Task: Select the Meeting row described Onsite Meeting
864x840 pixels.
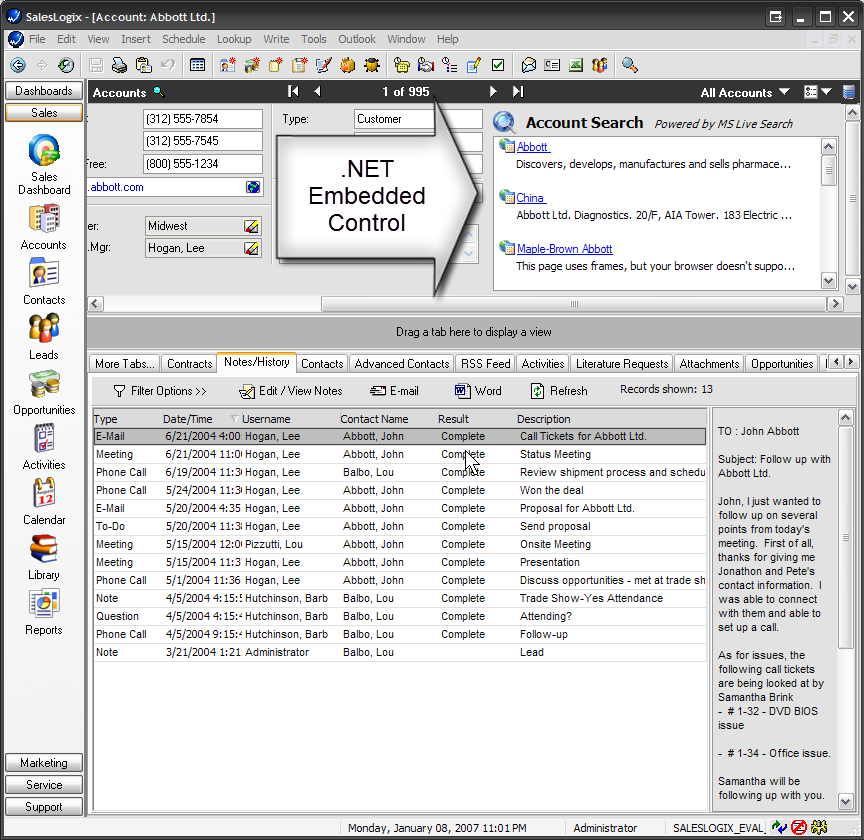Action: (399, 545)
